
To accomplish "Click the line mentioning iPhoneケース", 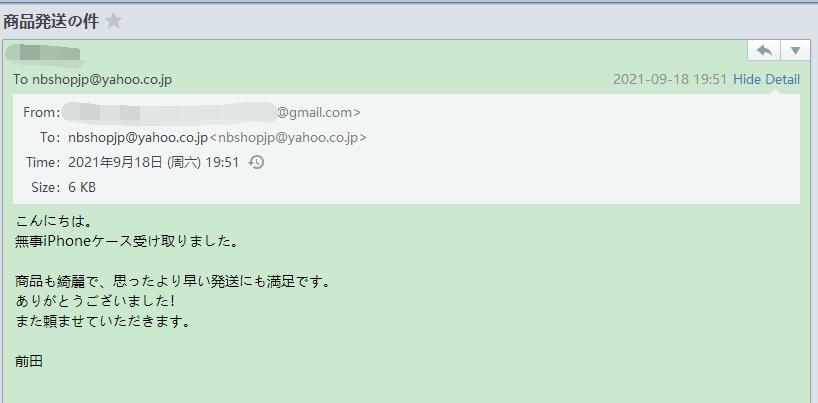I will click(127, 242).
